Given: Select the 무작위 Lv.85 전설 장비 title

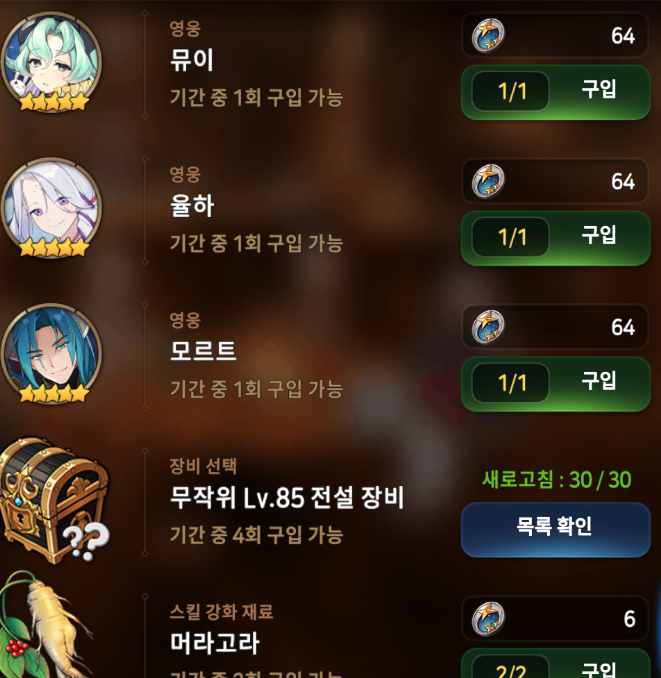Looking at the screenshot, I should click(287, 497).
